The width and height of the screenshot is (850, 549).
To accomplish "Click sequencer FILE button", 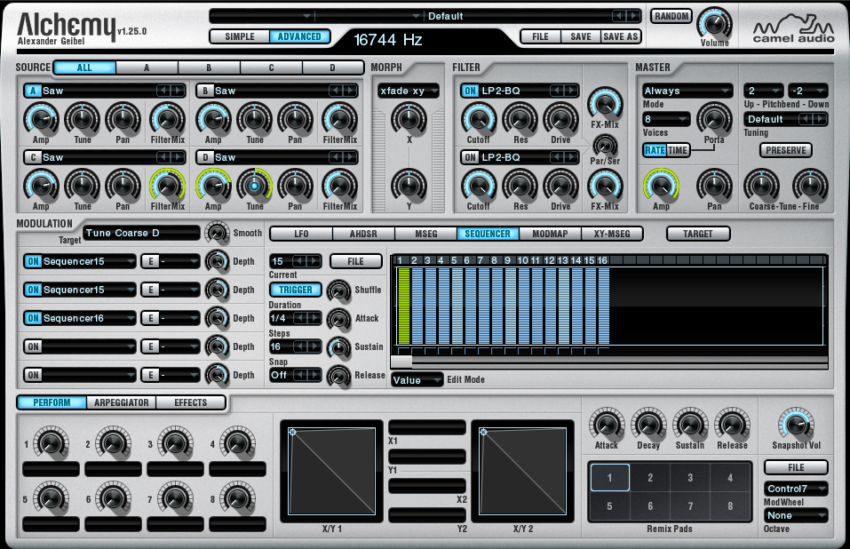I will [x=356, y=261].
